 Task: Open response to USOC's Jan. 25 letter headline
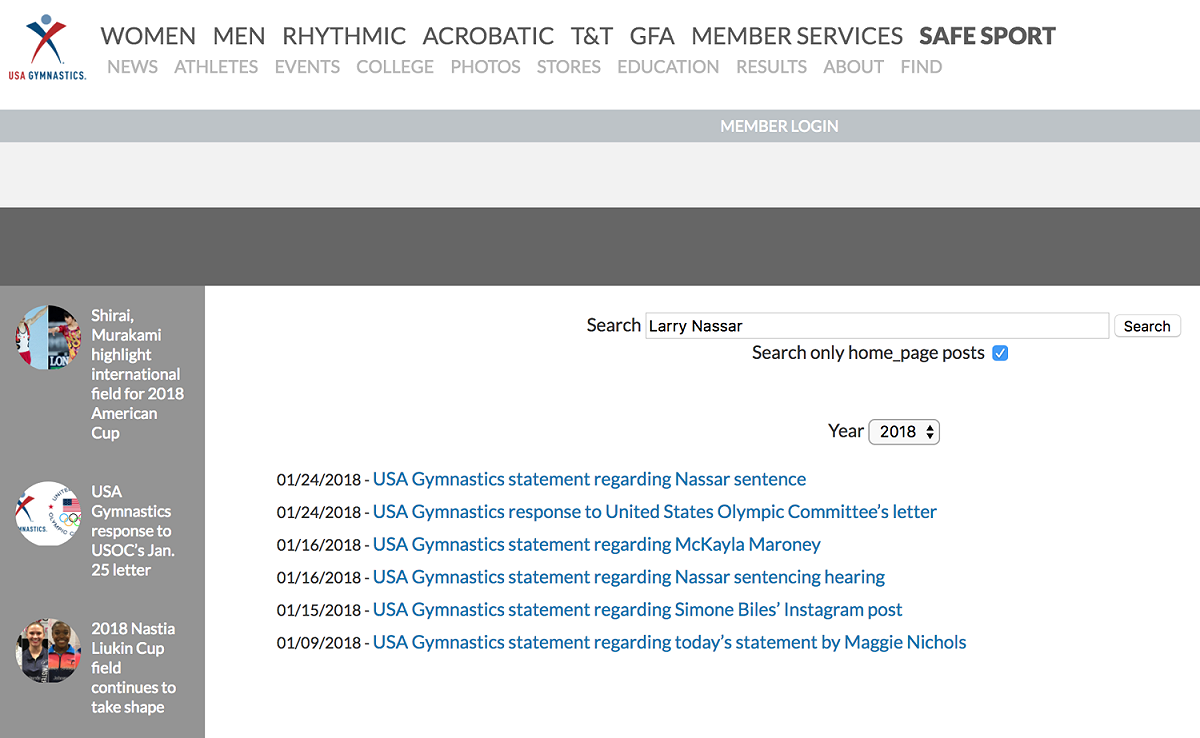tap(132, 531)
